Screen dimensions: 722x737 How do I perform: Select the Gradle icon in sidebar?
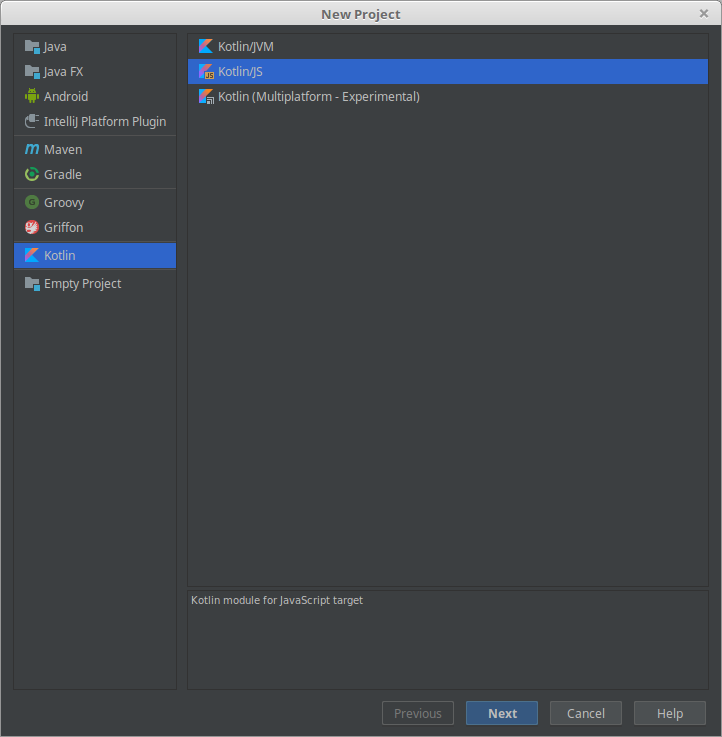tap(32, 174)
